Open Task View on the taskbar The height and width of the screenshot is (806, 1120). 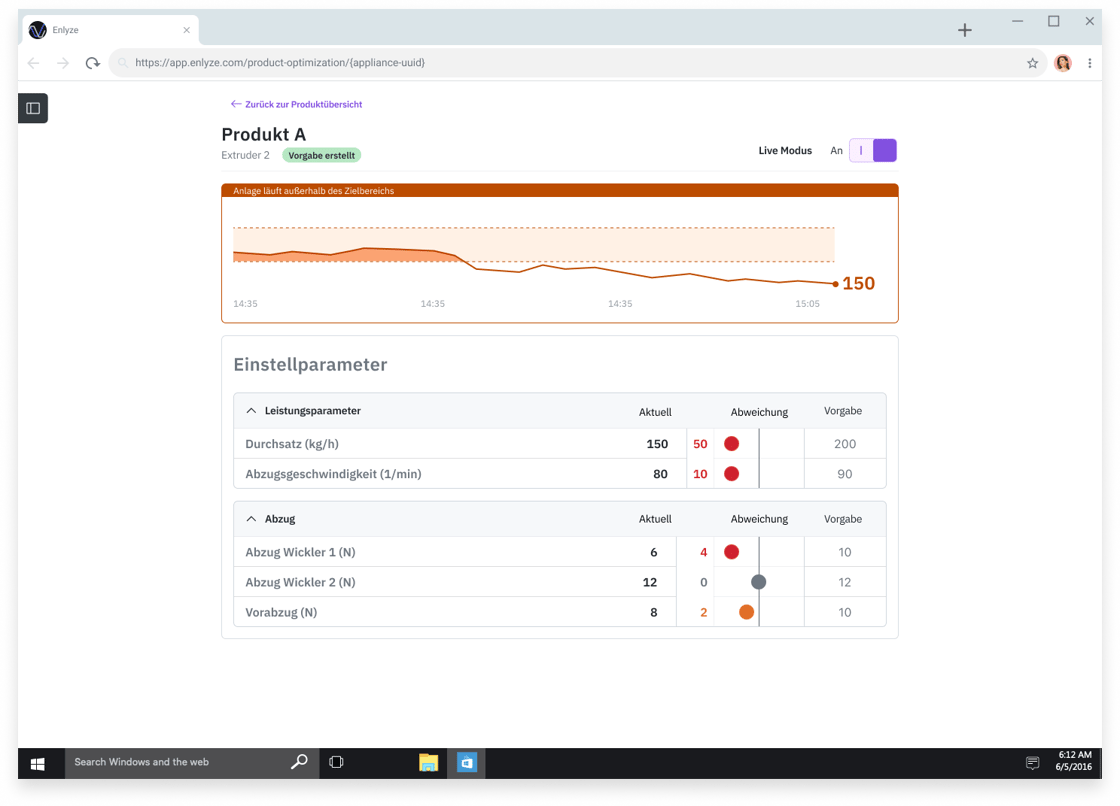(x=336, y=762)
